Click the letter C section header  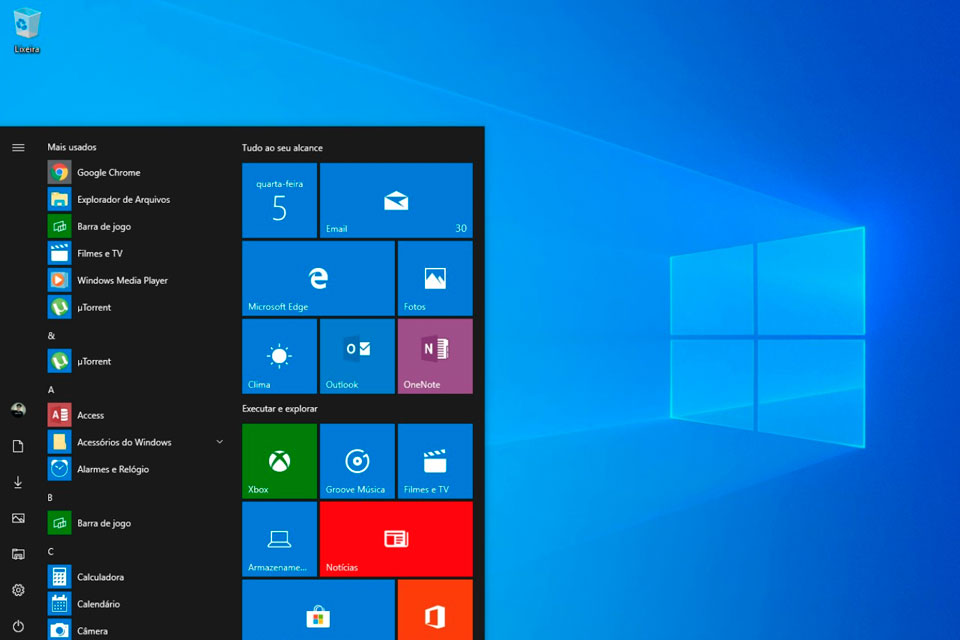click(x=51, y=551)
